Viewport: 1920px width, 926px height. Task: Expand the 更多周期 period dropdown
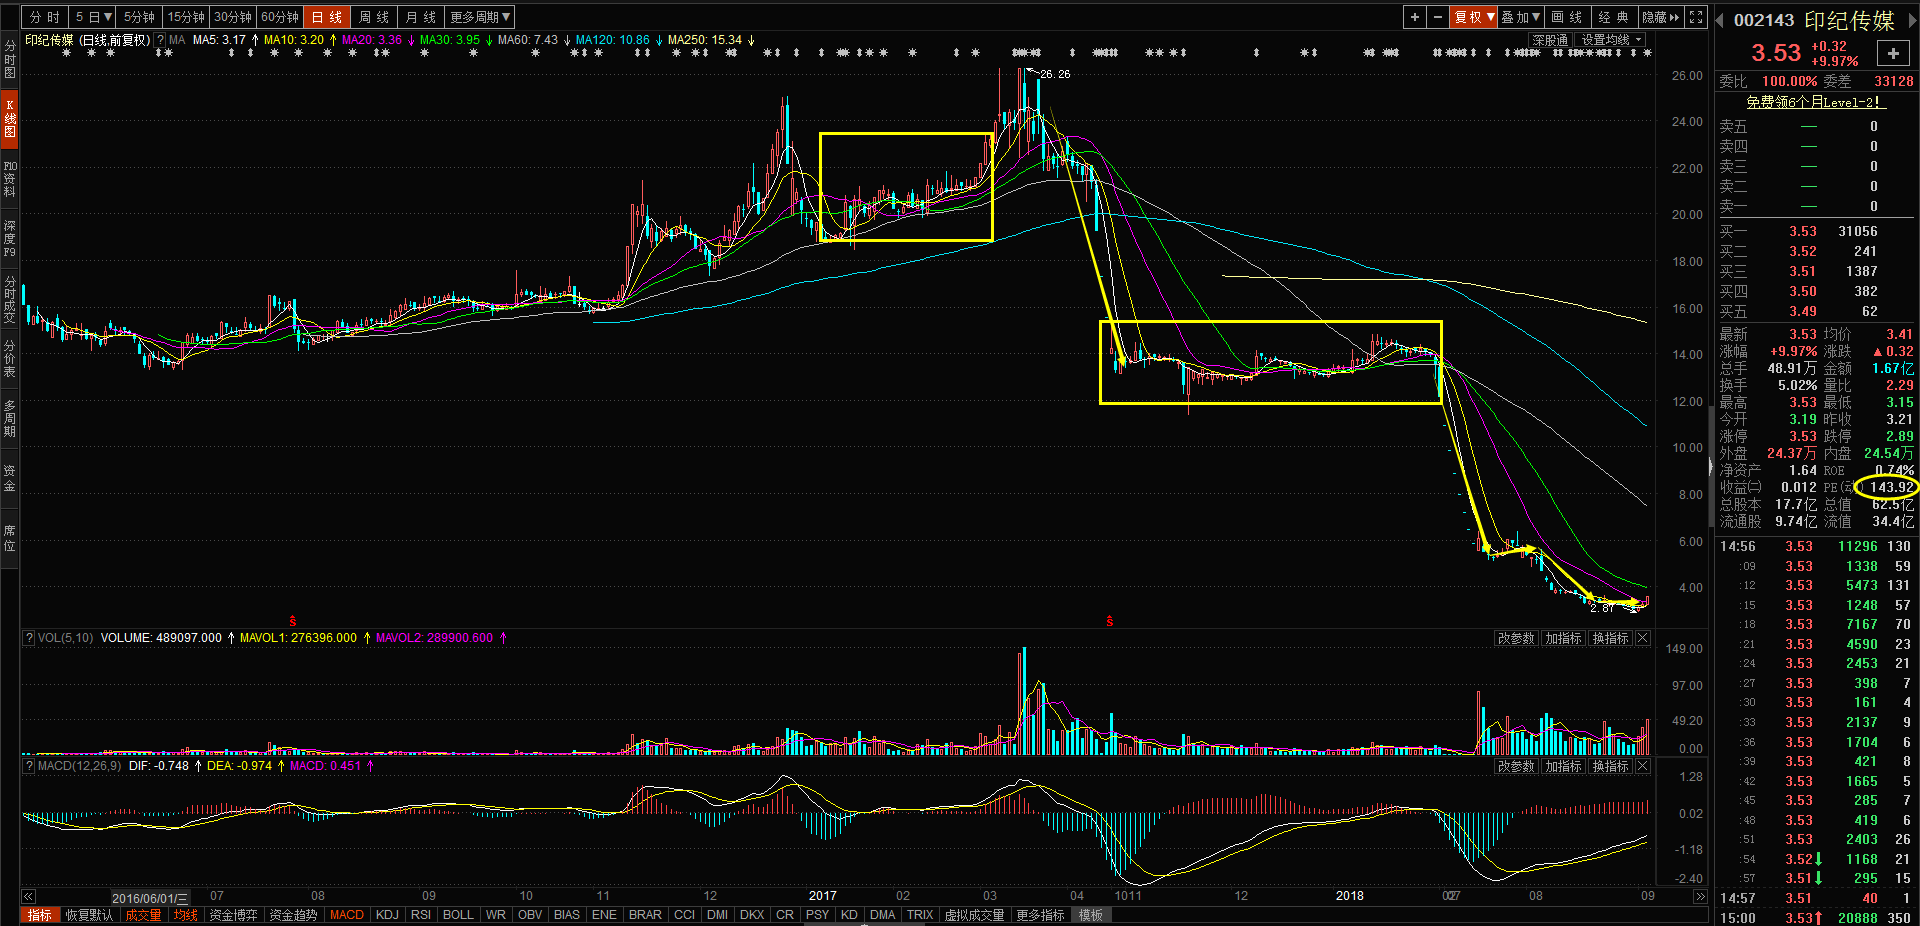[480, 17]
